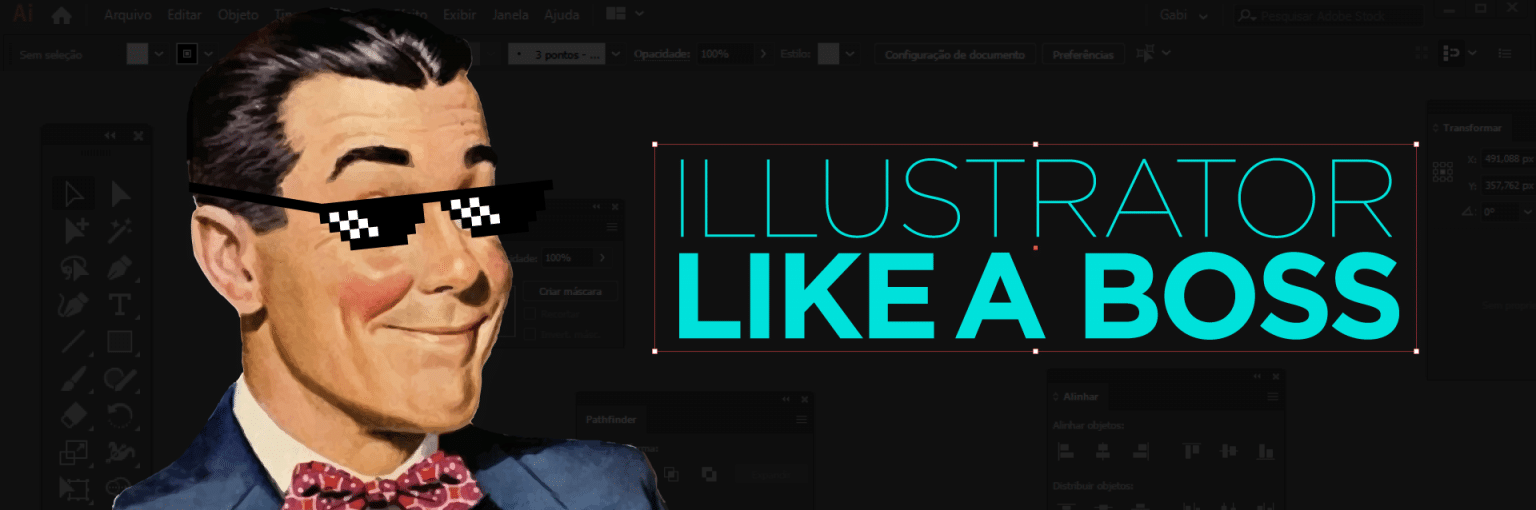This screenshot has width=1536, height=510.
Task: Click the Opacidade label link
Action: (662, 54)
